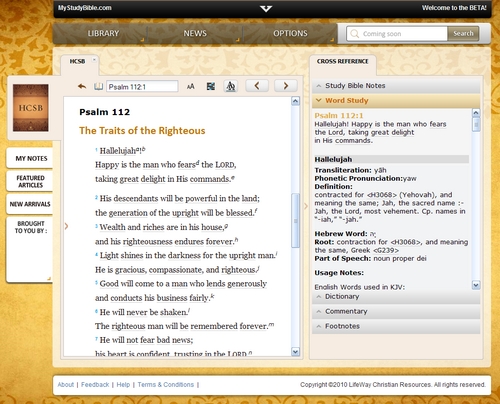Click the Feedback link in footer
This screenshot has width=500, height=404.
95,385
